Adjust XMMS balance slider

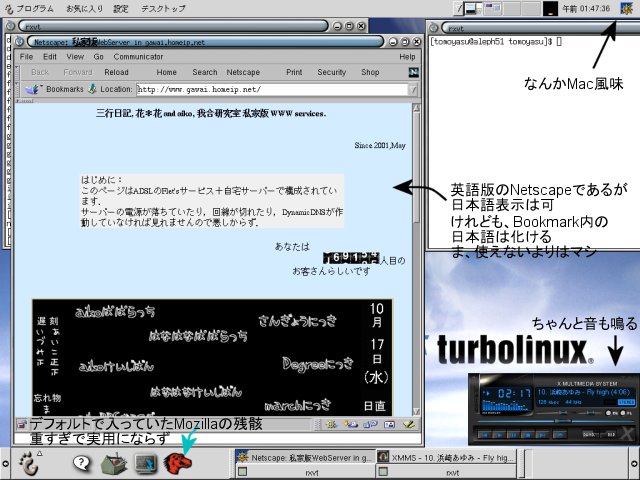[590, 413]
